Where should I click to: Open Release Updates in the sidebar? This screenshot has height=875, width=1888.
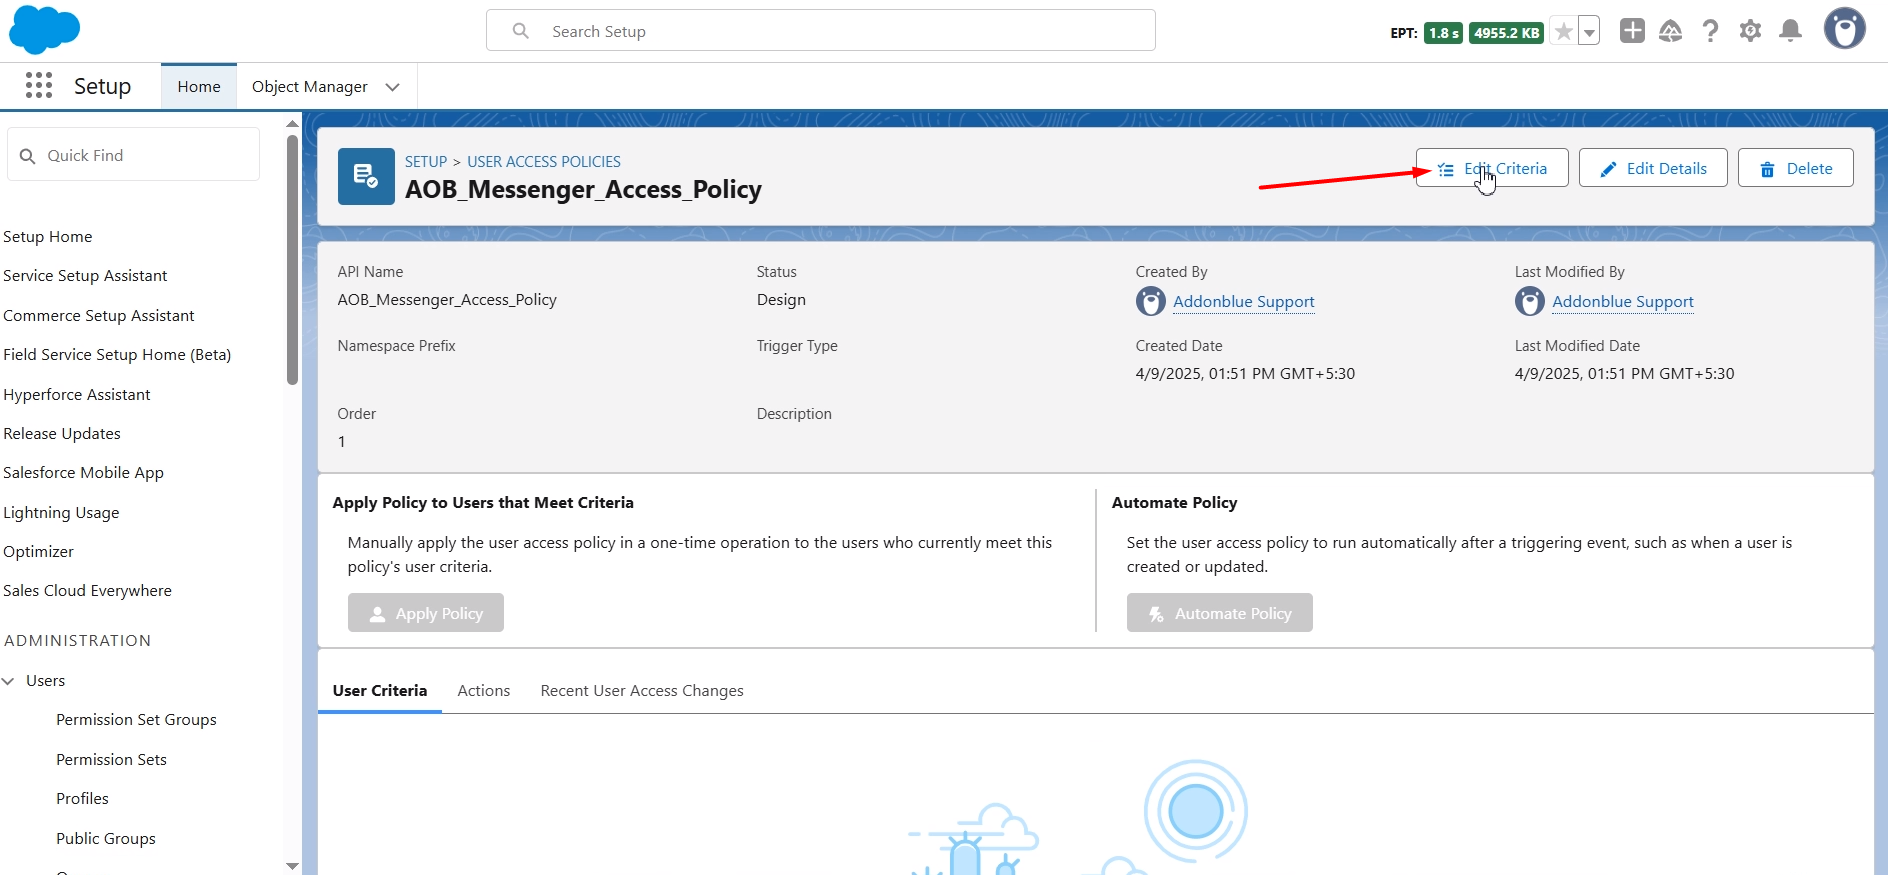coord(62,434)
